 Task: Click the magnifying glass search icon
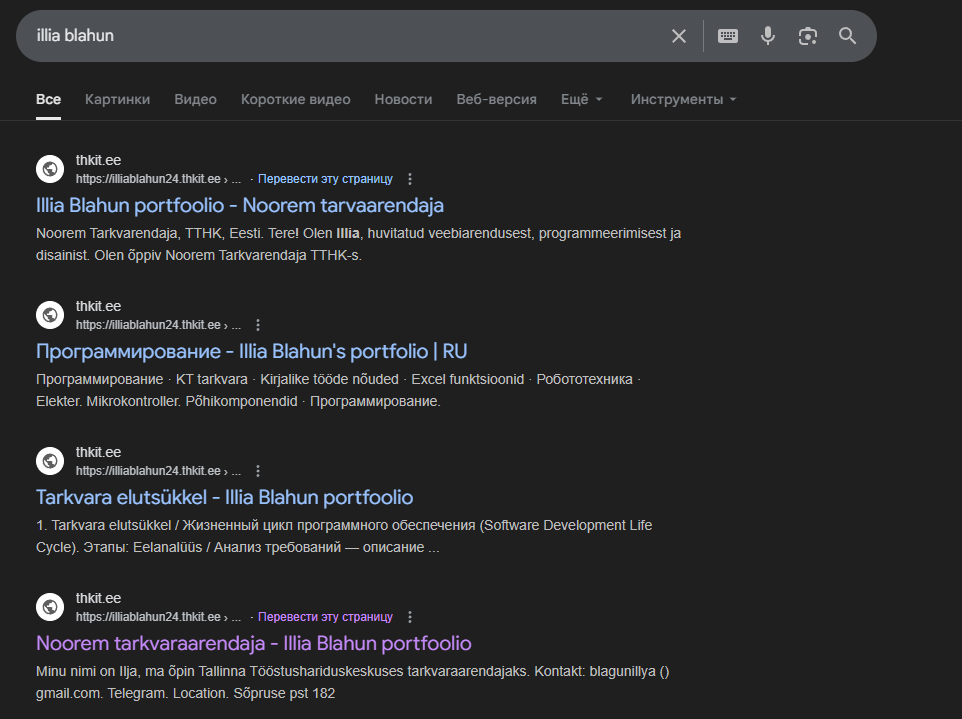point(847,36)
